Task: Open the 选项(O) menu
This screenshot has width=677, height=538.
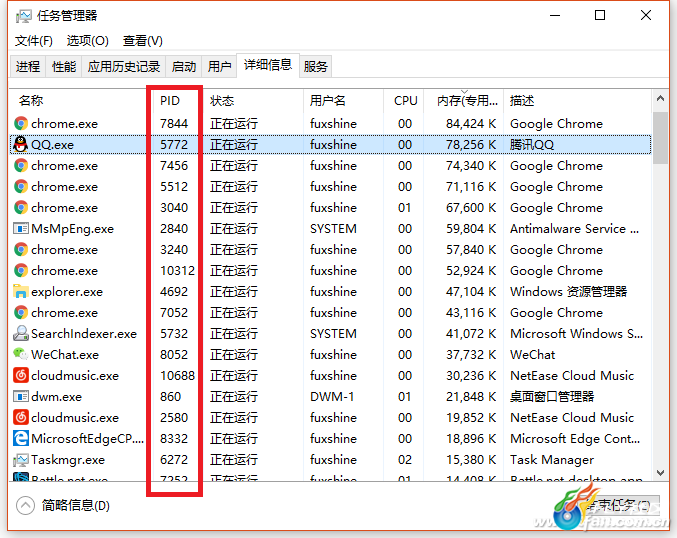Action: coord(88,41)
